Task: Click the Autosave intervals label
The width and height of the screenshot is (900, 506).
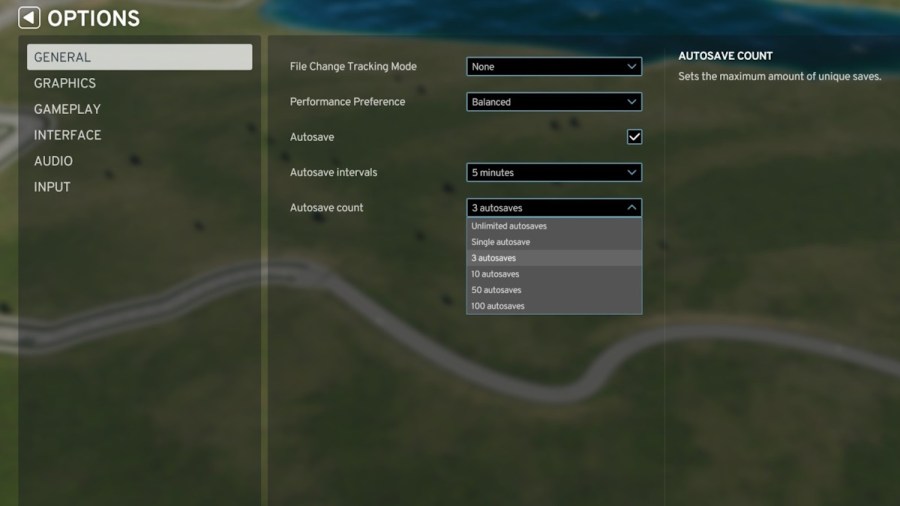Action: 333,172
